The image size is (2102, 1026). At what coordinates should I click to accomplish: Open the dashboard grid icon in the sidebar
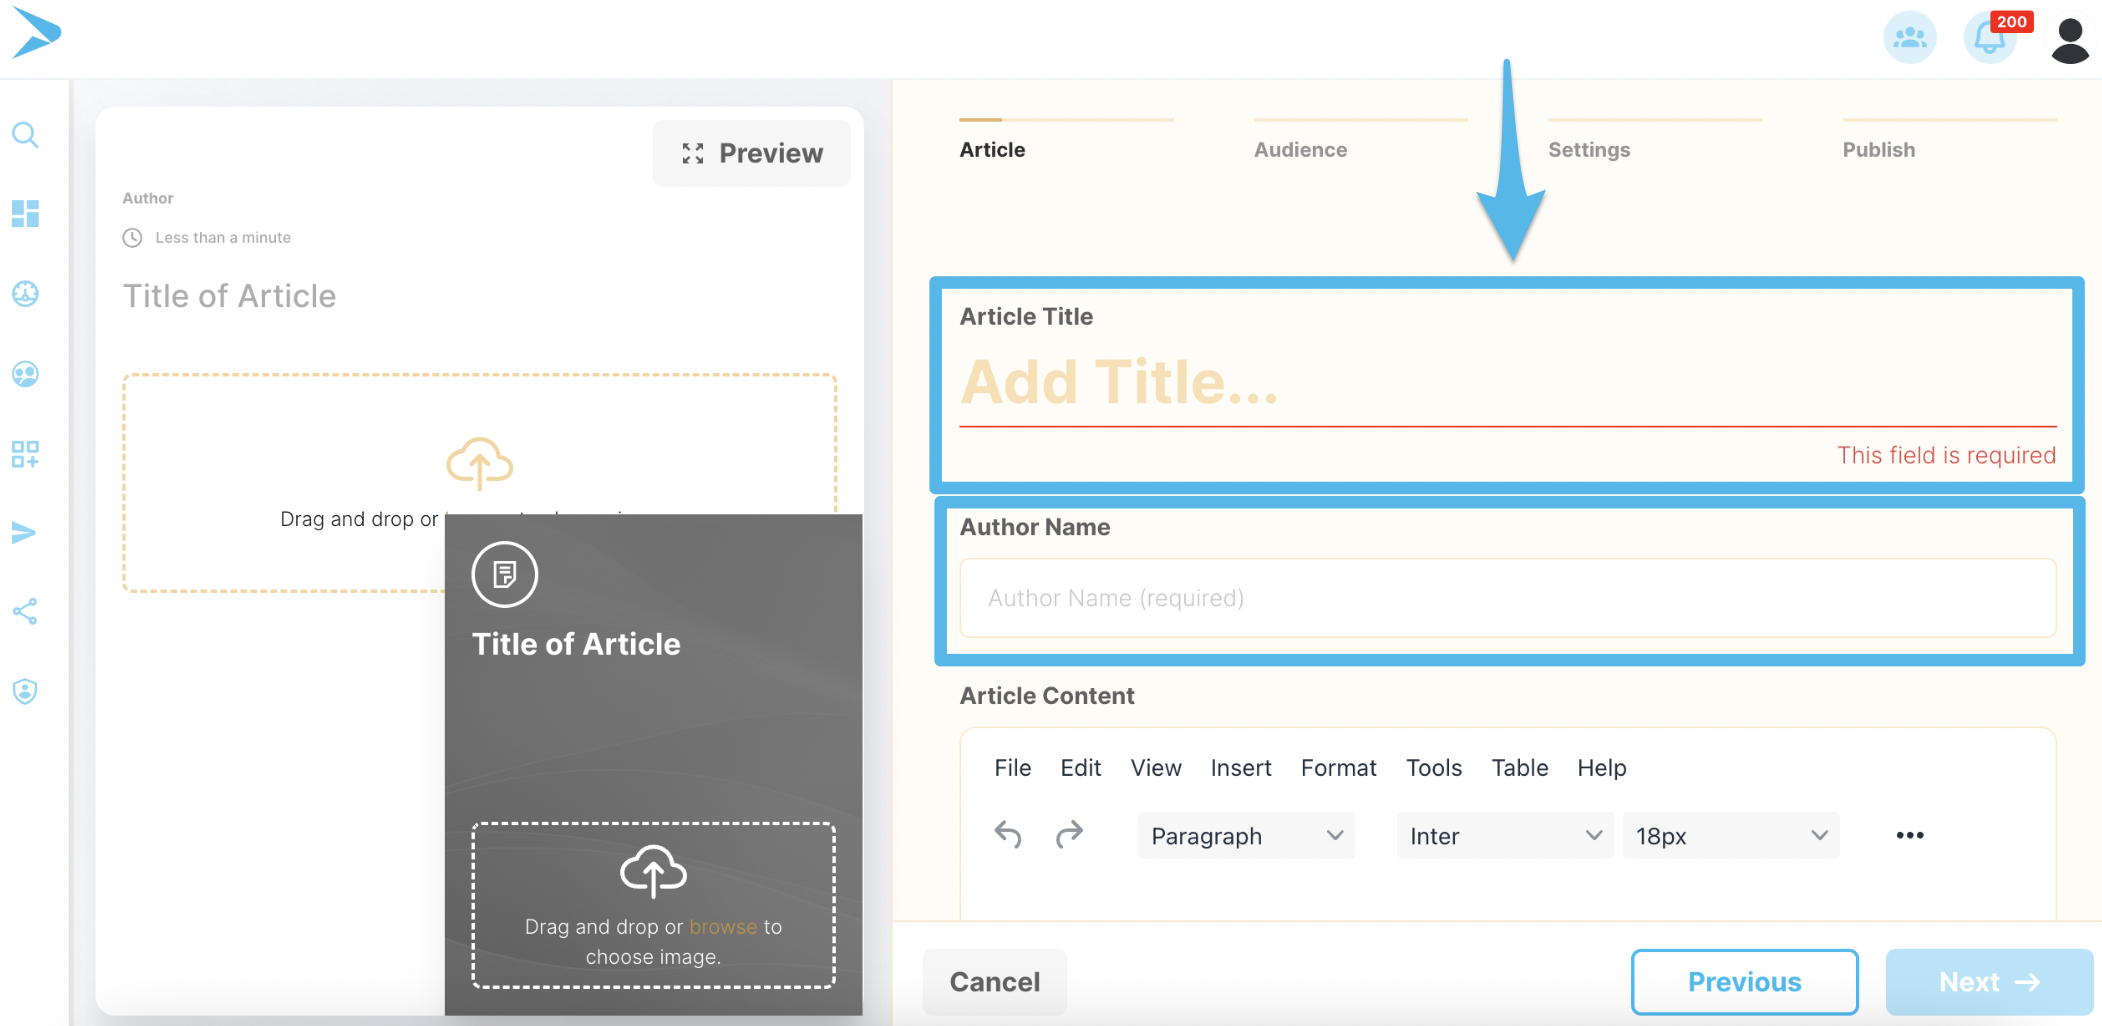26,213
